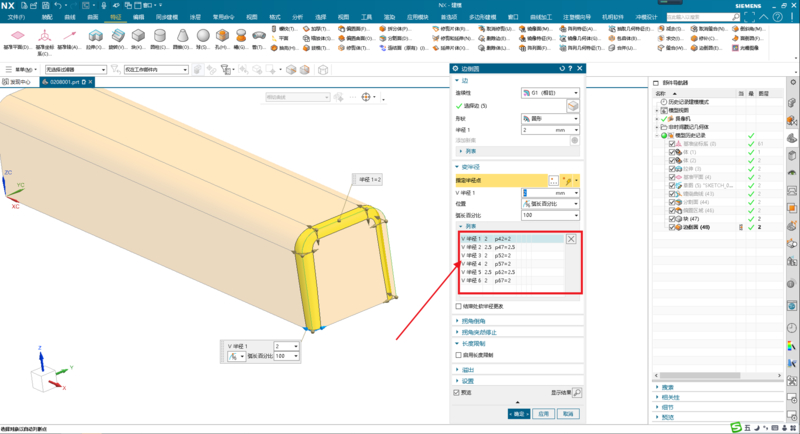800x434 pixels.
Task: Enable the length limit checkbox
Action: [x=458, y=356]
